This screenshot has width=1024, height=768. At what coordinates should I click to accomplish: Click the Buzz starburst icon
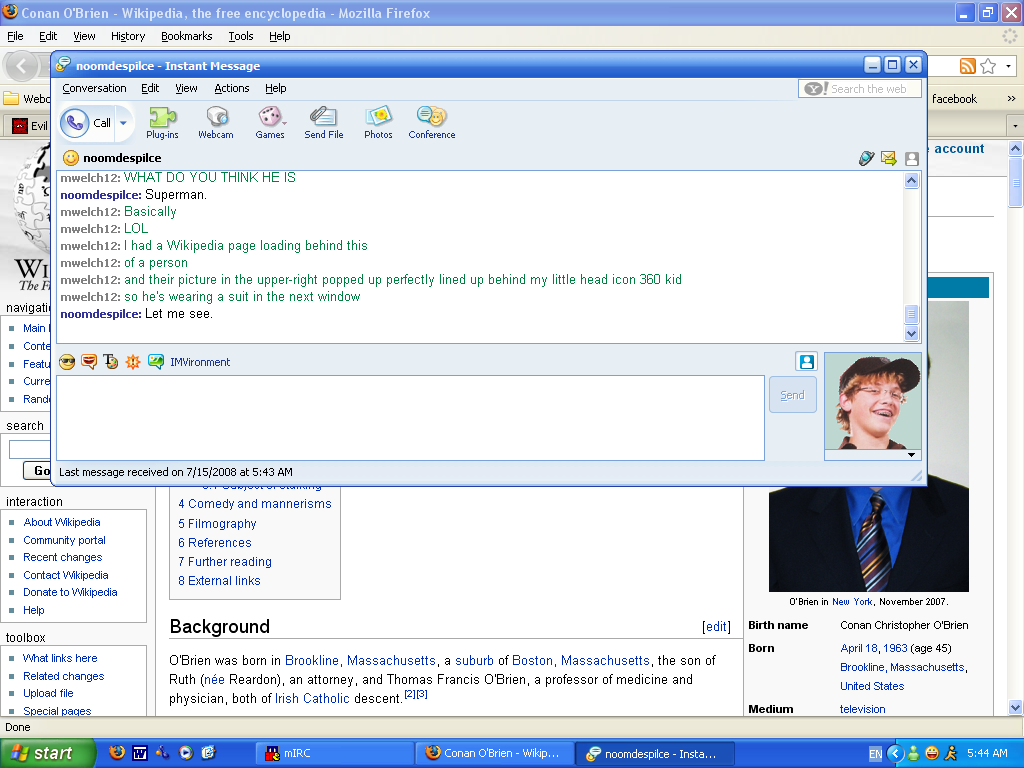tap(133, 362)
